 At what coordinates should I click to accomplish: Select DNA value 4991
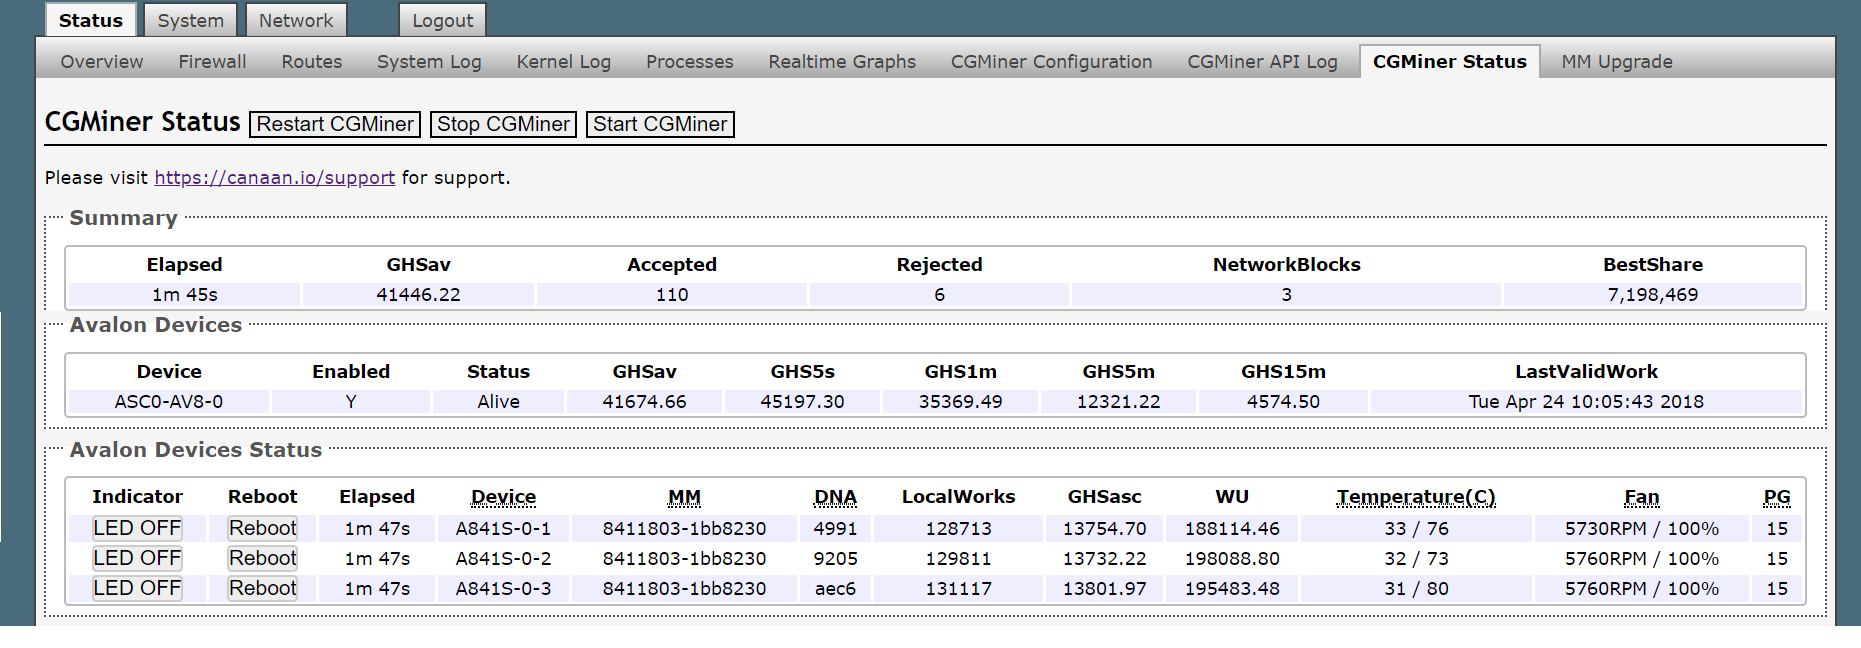point(835,529)
